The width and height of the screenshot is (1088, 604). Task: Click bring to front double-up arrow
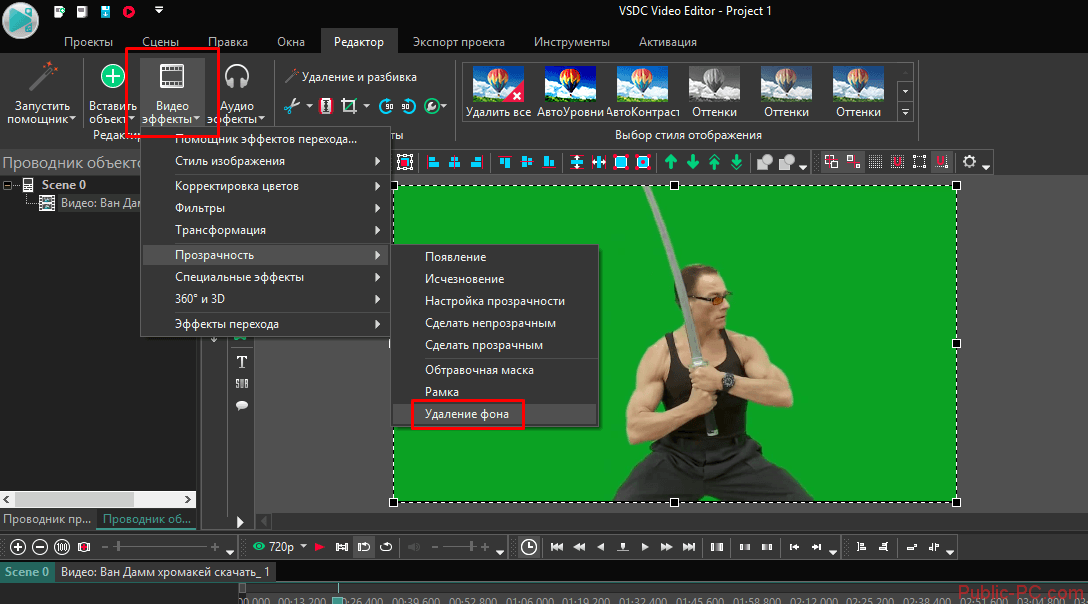point(715,162)
